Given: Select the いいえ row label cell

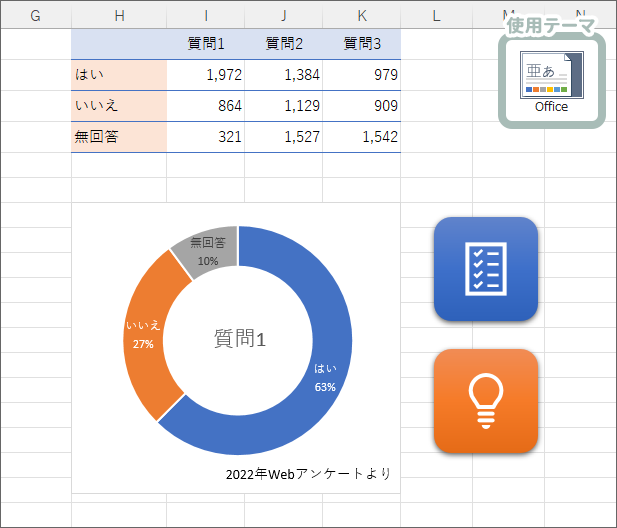Looking at the screenshot, I should click(119, 106).
